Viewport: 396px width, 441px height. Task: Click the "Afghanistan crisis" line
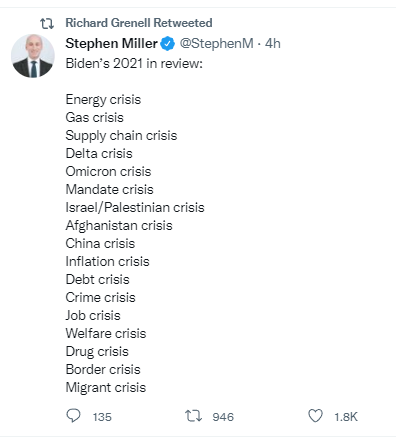pos(119,226)
